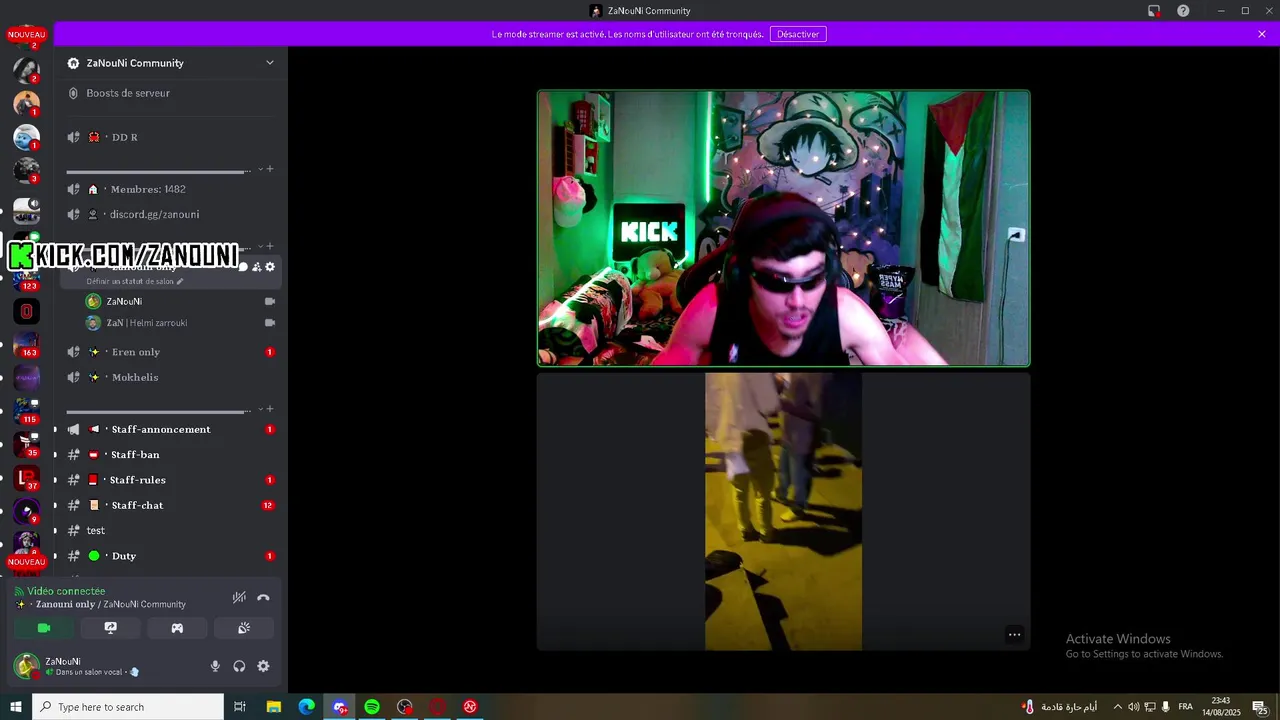Invite people to Zanouni only channel
This screenshot has height=720, width=1280.
pyautogui.click(x=256, y=267)
